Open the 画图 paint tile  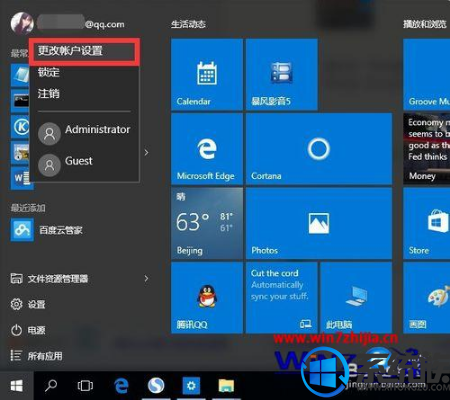tap(427, 298)
